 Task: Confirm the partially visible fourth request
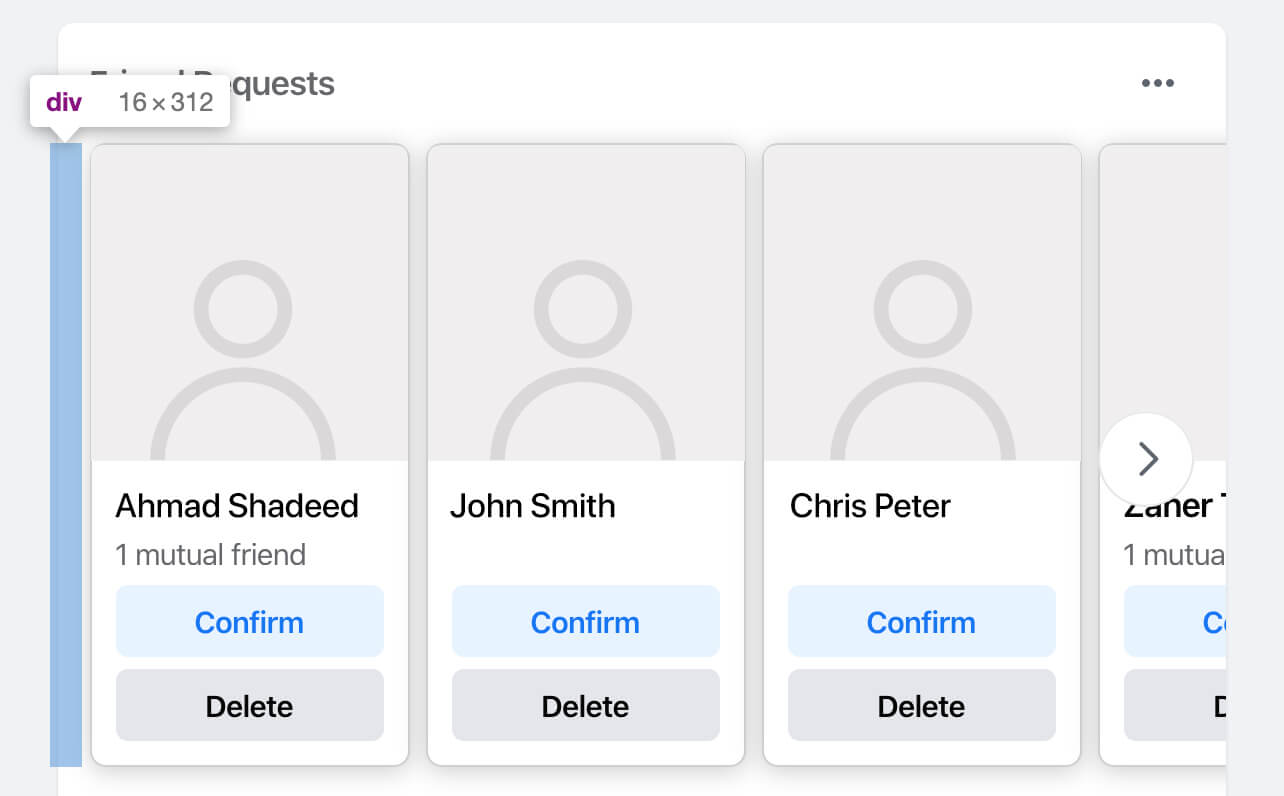(1176, 622)
